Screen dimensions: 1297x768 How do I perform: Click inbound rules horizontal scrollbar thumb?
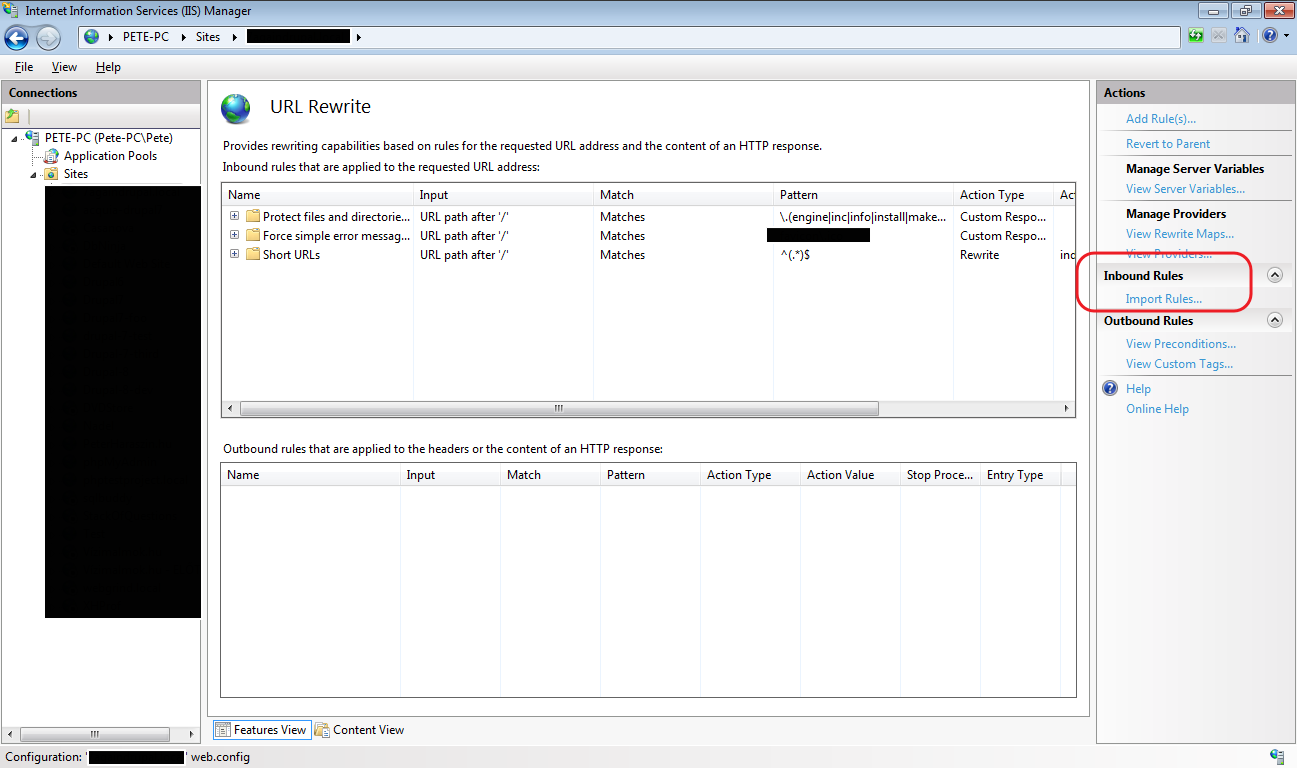(559, 408)
